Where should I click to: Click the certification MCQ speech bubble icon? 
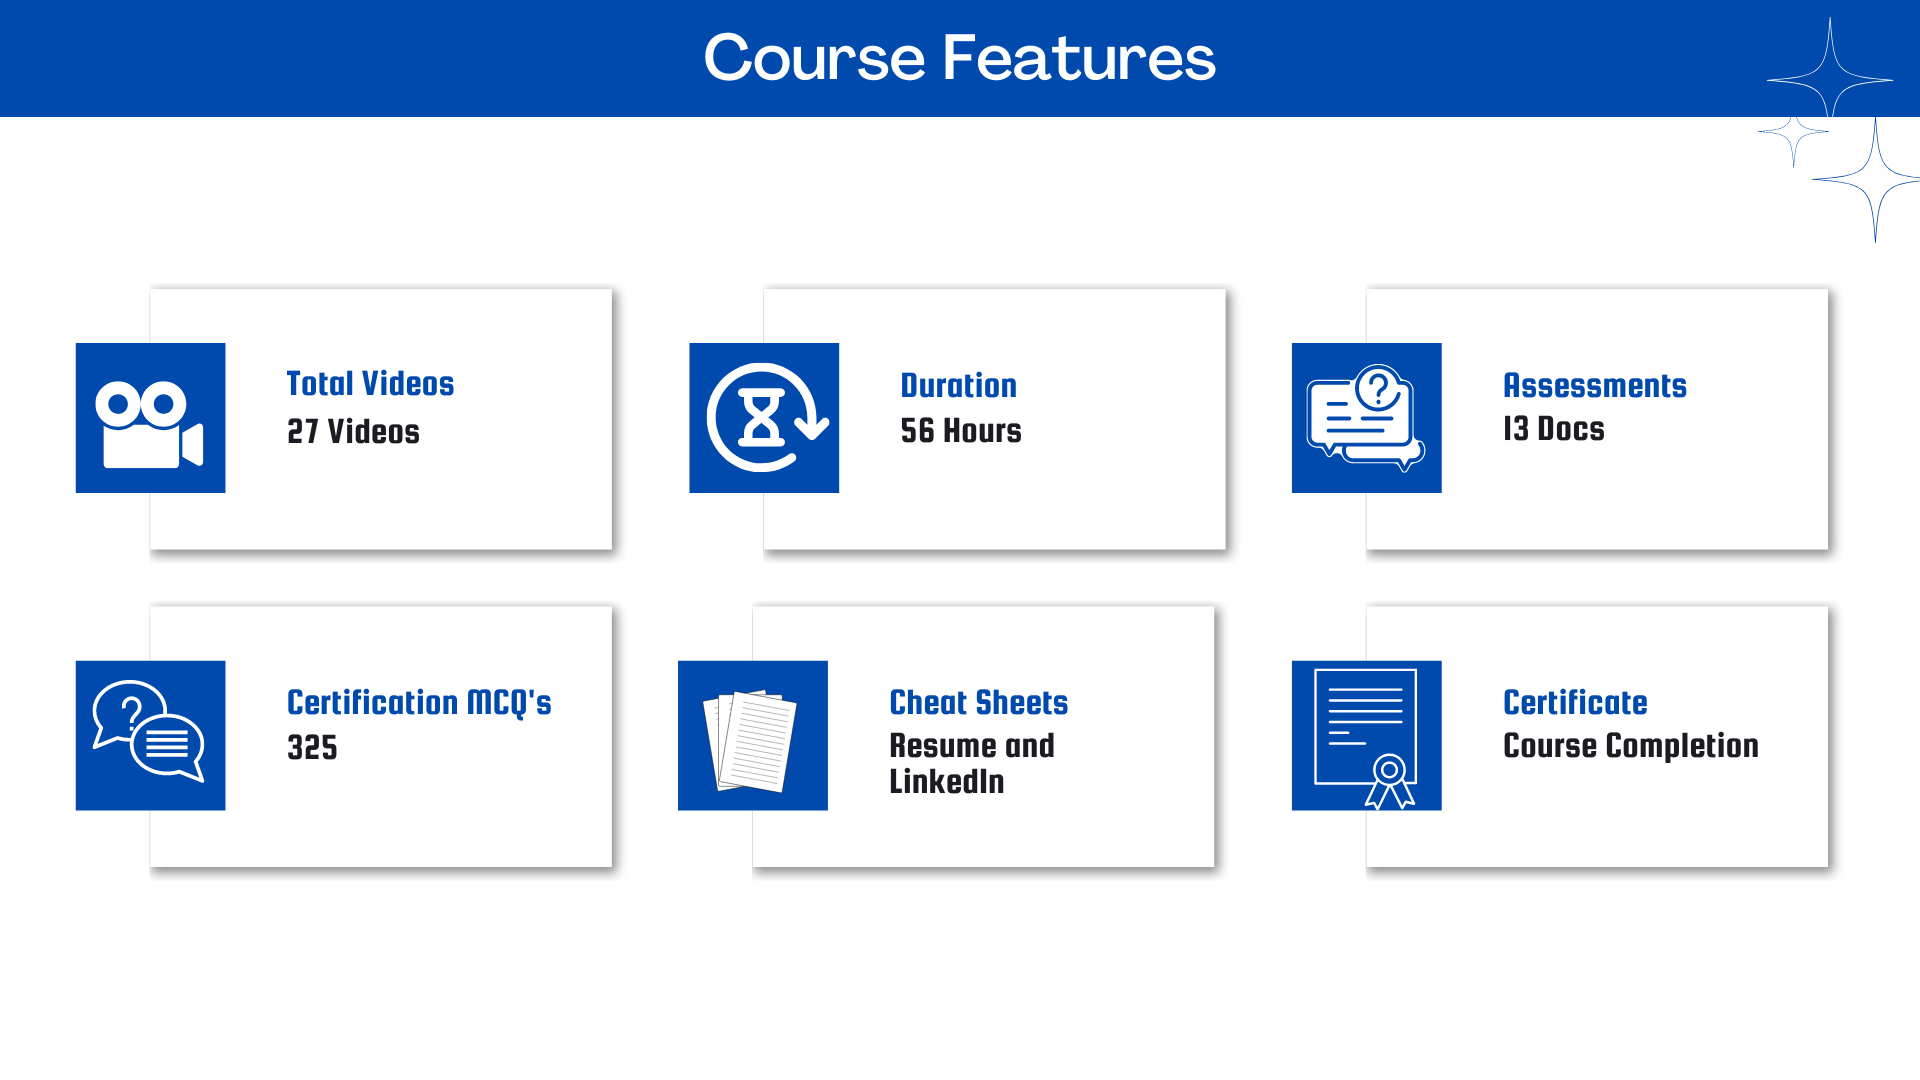click(x=149, y=735)
